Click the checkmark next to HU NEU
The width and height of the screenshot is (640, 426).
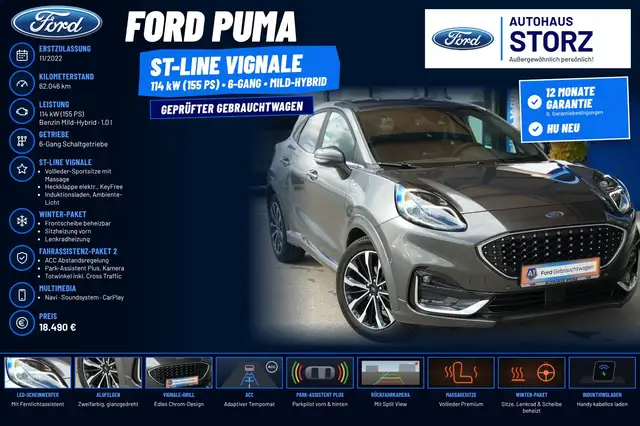(x=535, y=129)
